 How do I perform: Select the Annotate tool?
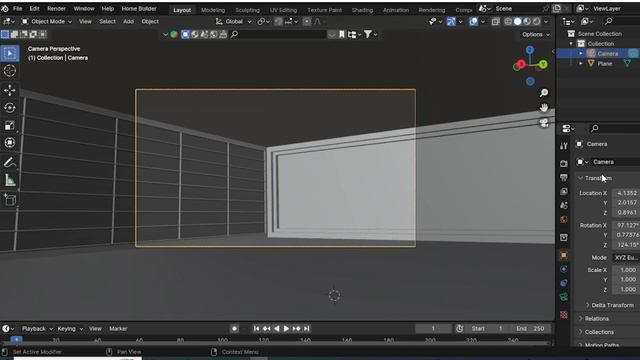[10, 162]
